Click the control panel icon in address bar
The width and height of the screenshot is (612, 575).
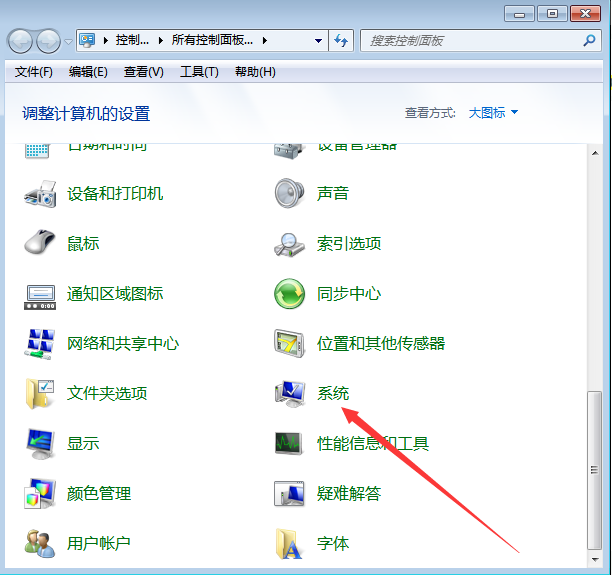[87, 40]
